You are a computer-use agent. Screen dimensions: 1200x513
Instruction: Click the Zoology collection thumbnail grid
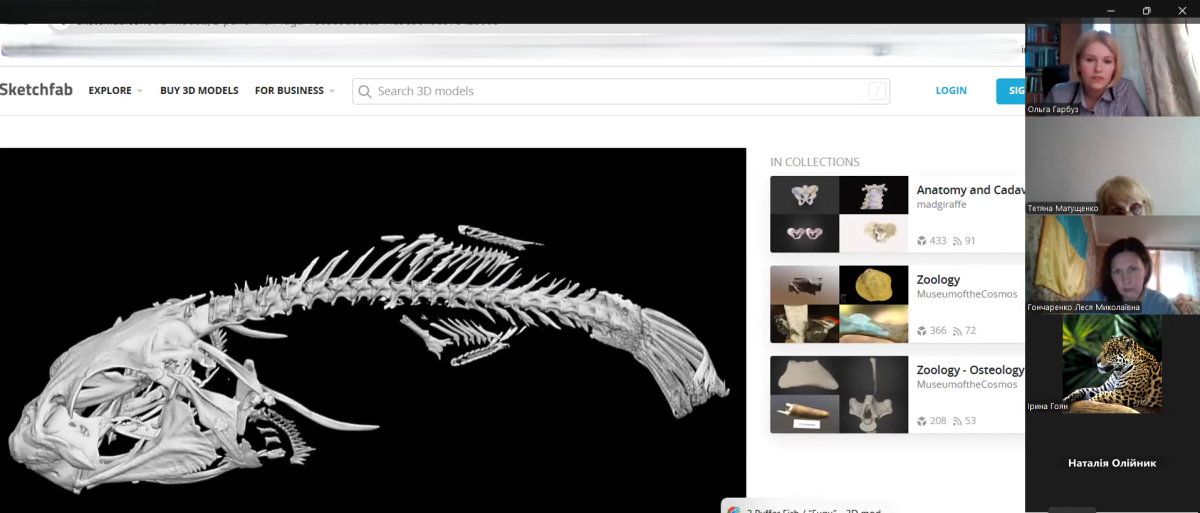point(839,304)
